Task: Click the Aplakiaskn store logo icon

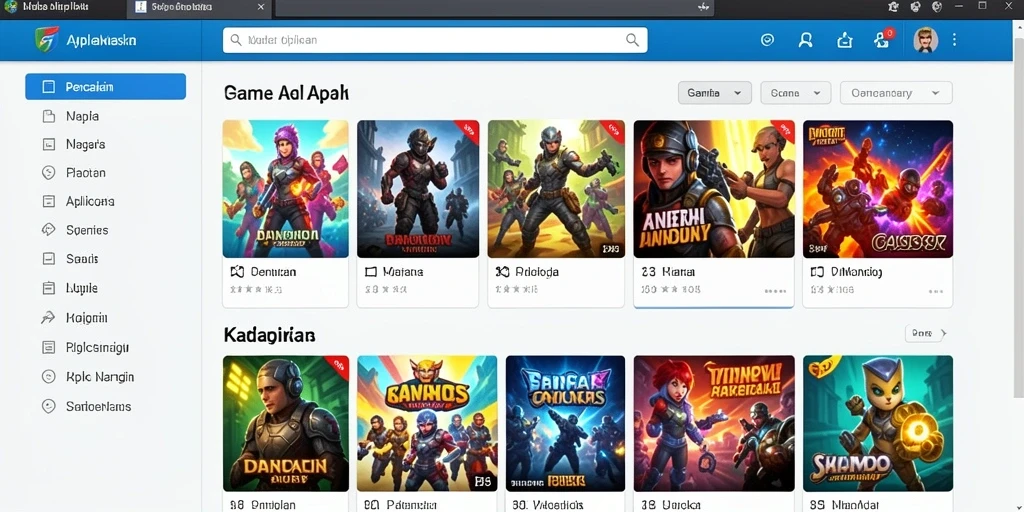Action: (47, 40)
